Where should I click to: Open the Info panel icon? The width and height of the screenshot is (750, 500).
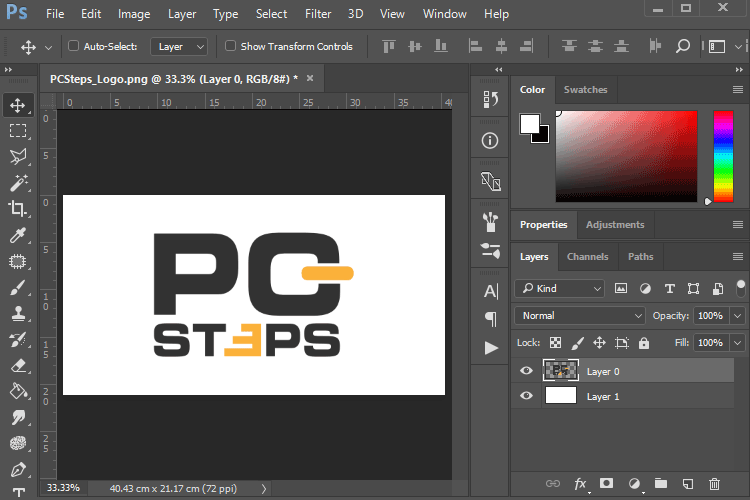coord(490,141)
